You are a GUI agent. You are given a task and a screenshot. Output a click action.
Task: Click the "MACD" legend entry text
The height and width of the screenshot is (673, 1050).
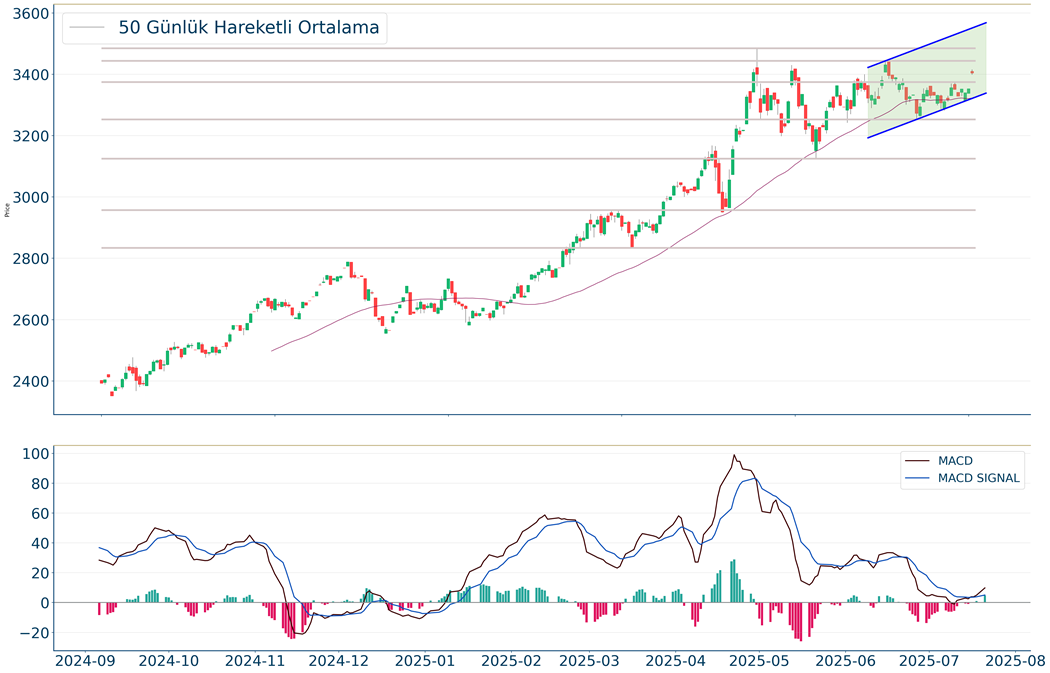955,461
